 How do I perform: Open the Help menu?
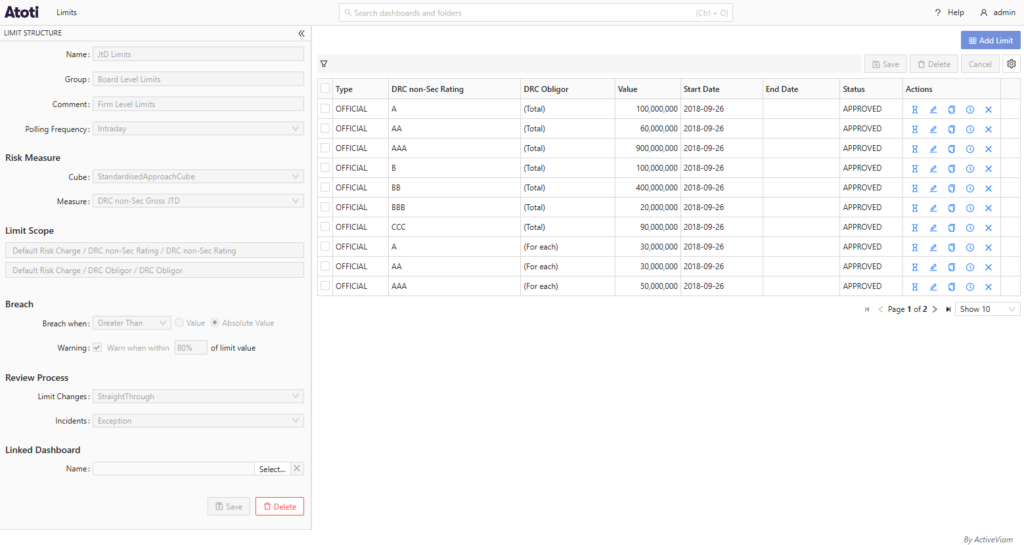pyautogui.click(x=950, y=12)
